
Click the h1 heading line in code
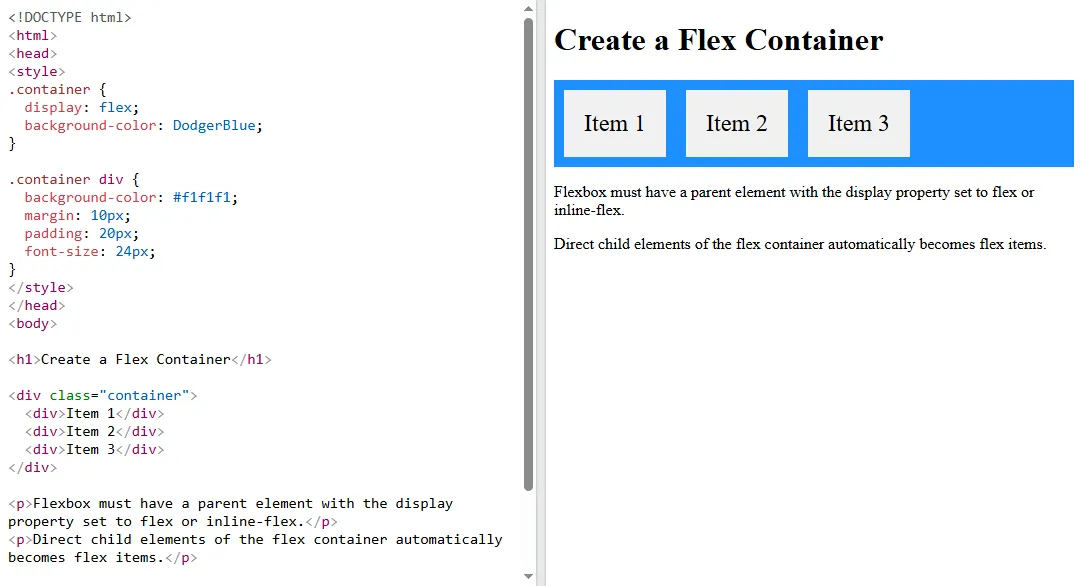point(140,360)
